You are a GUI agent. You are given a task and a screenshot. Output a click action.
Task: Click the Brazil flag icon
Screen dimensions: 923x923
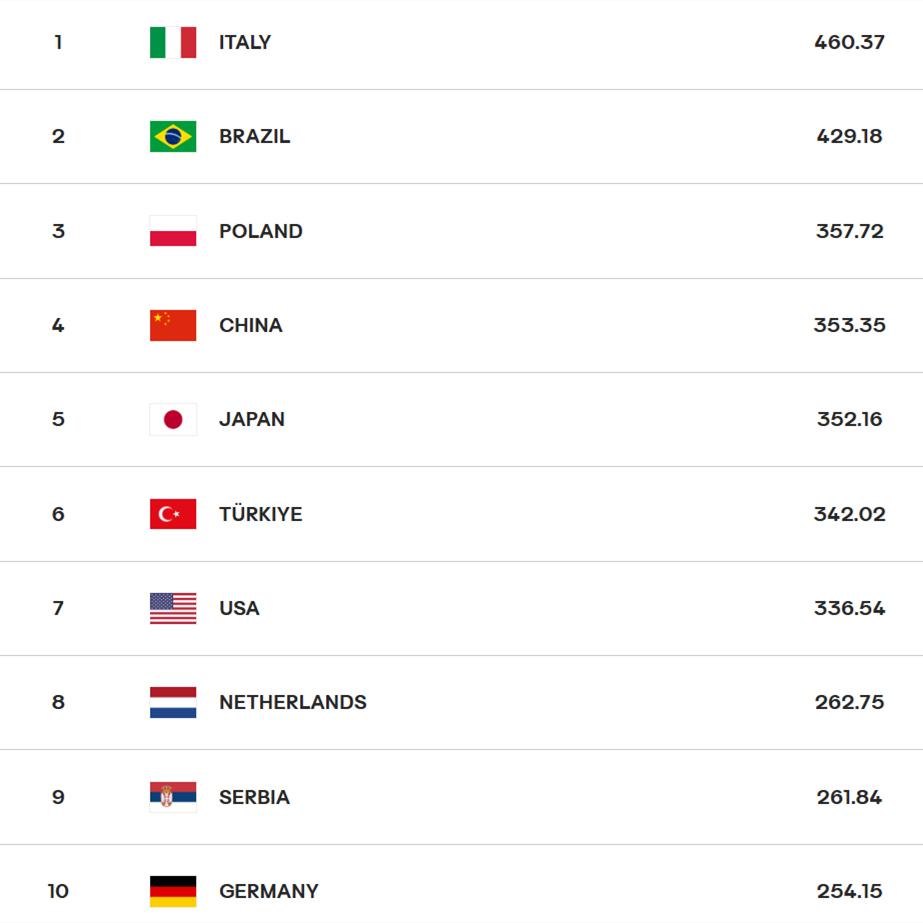tap(173, 137)
